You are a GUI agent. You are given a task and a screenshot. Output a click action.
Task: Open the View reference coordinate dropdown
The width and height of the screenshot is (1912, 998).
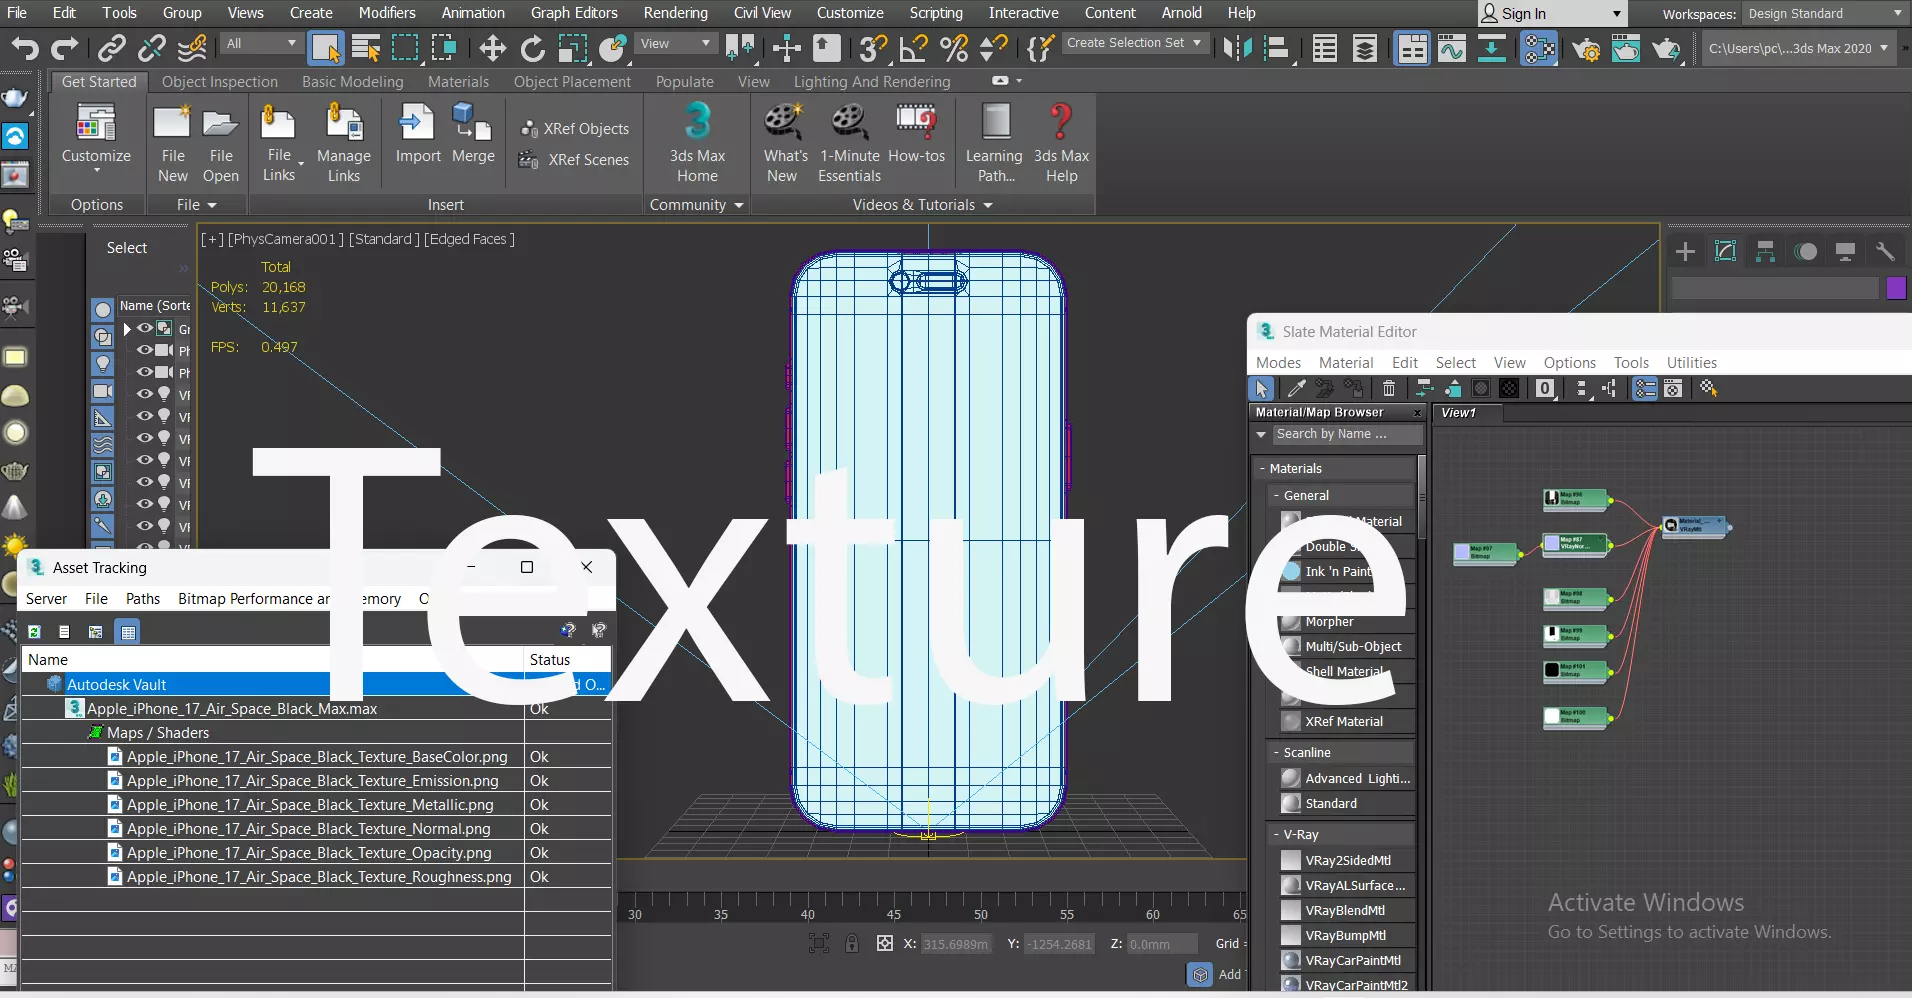click(x=676, y=44)
